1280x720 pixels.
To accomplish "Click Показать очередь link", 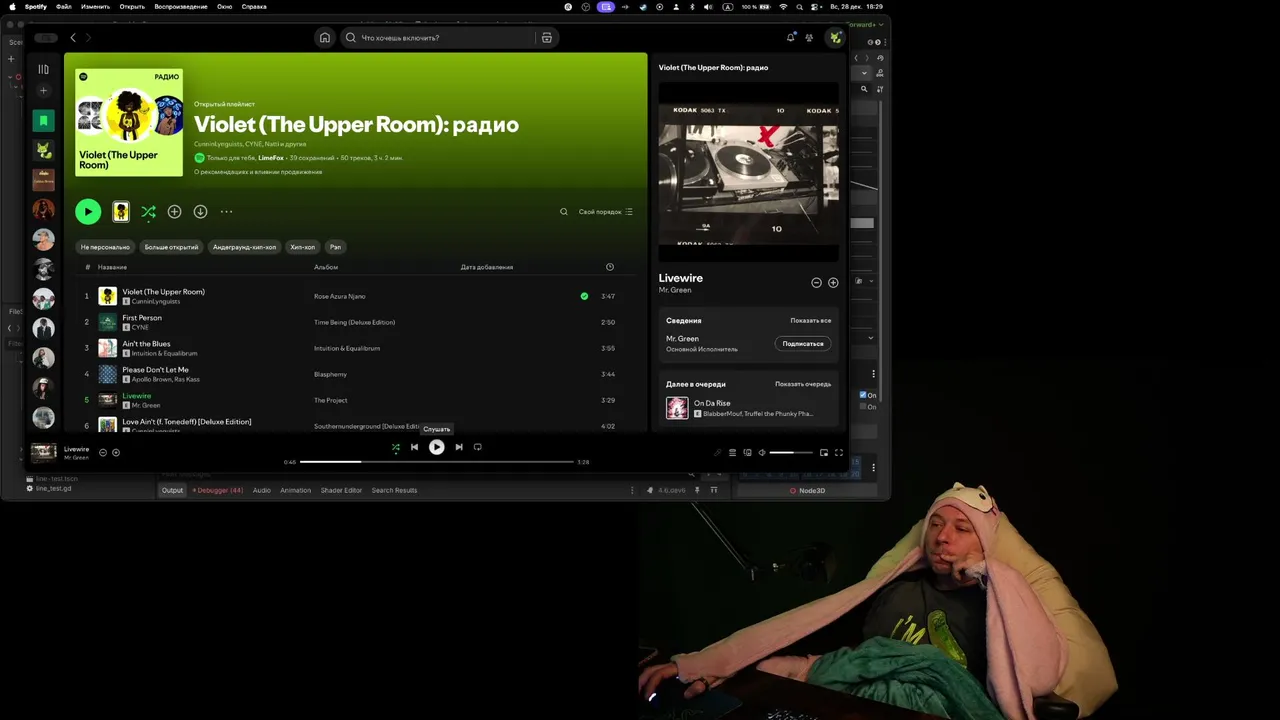I will click(803, 384).
